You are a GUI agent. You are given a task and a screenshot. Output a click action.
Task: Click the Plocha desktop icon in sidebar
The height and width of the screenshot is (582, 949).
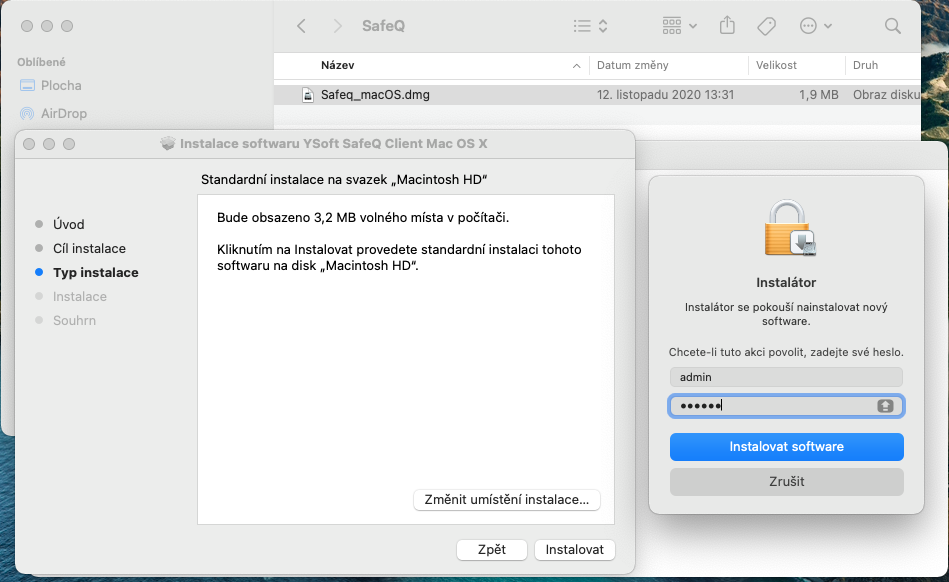coord(27,86)
